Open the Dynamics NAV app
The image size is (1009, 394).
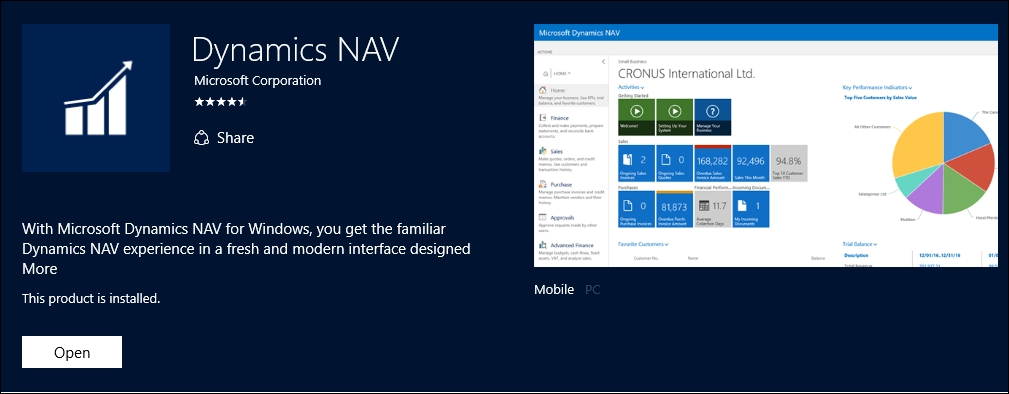click(x=72, y=352)
